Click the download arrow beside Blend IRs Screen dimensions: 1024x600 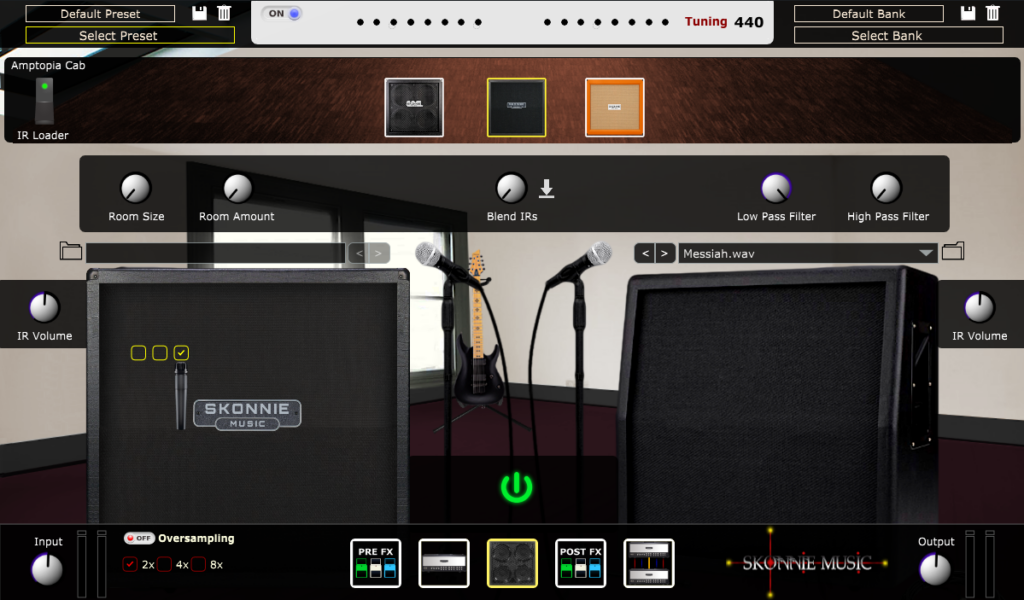547,189
